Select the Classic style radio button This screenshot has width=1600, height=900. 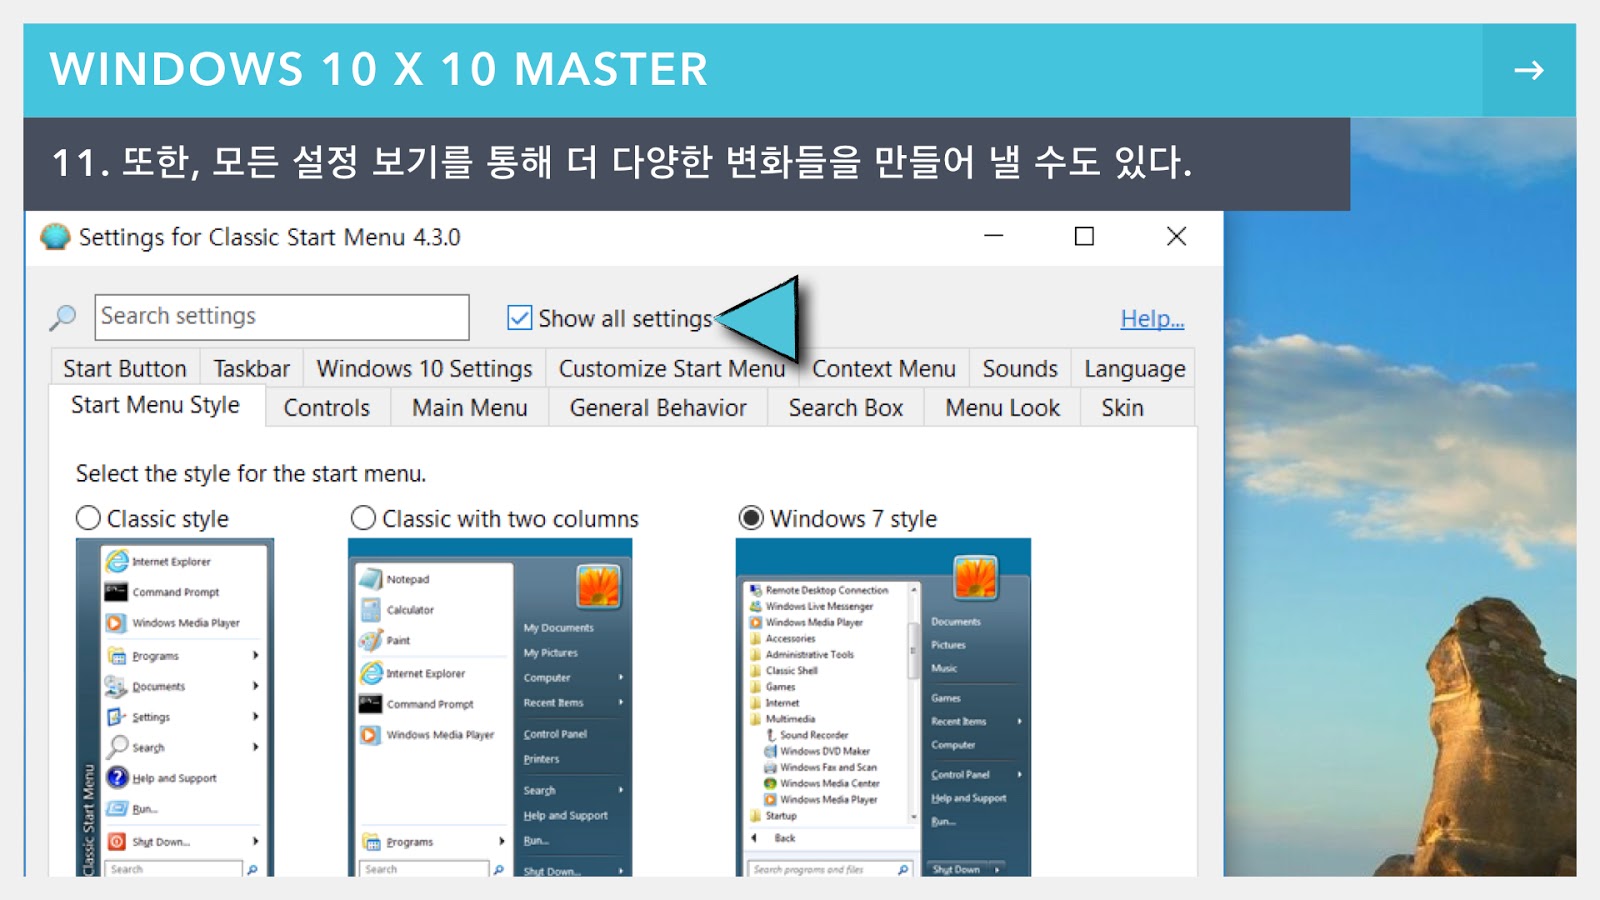pyautogui.click(x=88, y=518)
